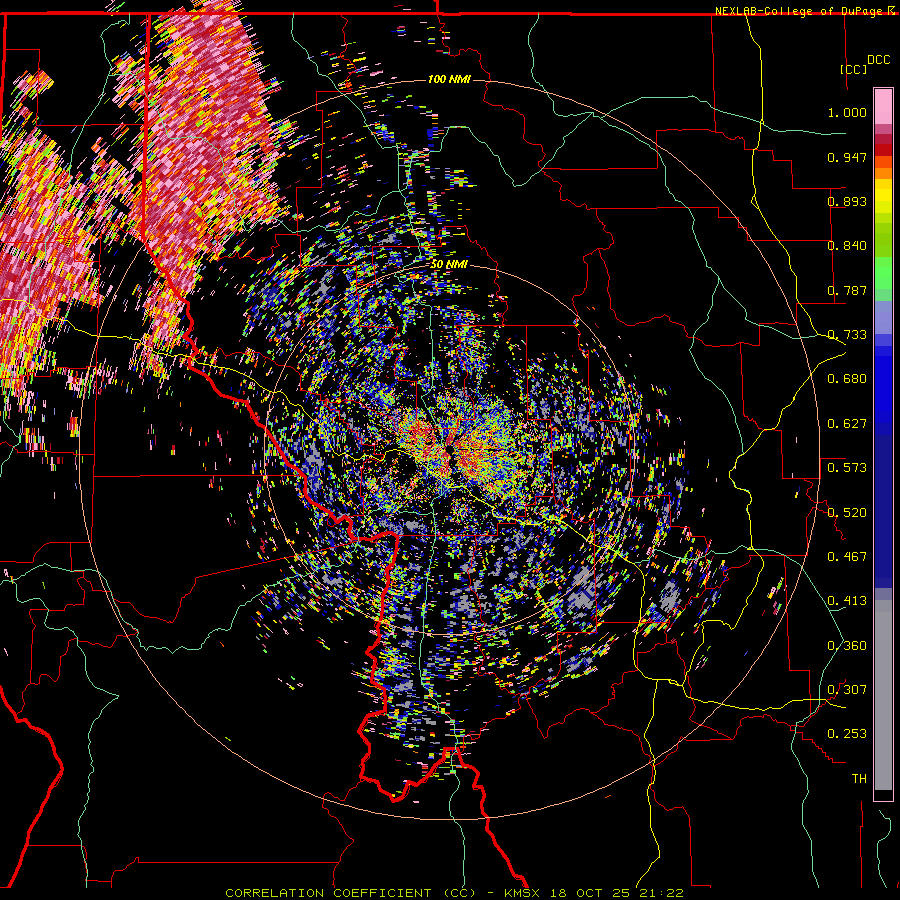900x900 pixels.
Task: Select the 0.947 scale value
Action: pyautogui.click(x=847, y=157)
